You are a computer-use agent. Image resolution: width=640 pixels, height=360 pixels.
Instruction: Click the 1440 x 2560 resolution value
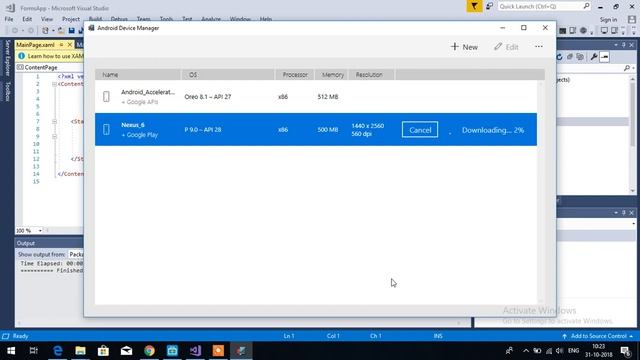(367, 126)
